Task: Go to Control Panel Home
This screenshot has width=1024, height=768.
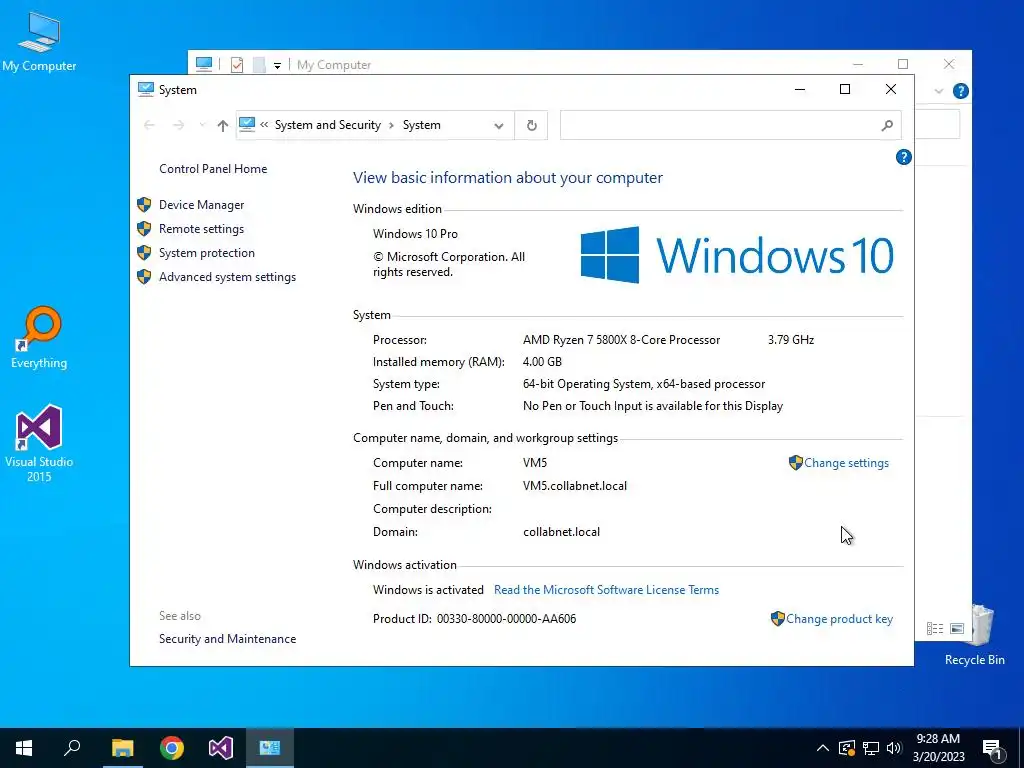Action: pyautogui.click(x=213, y=169)
